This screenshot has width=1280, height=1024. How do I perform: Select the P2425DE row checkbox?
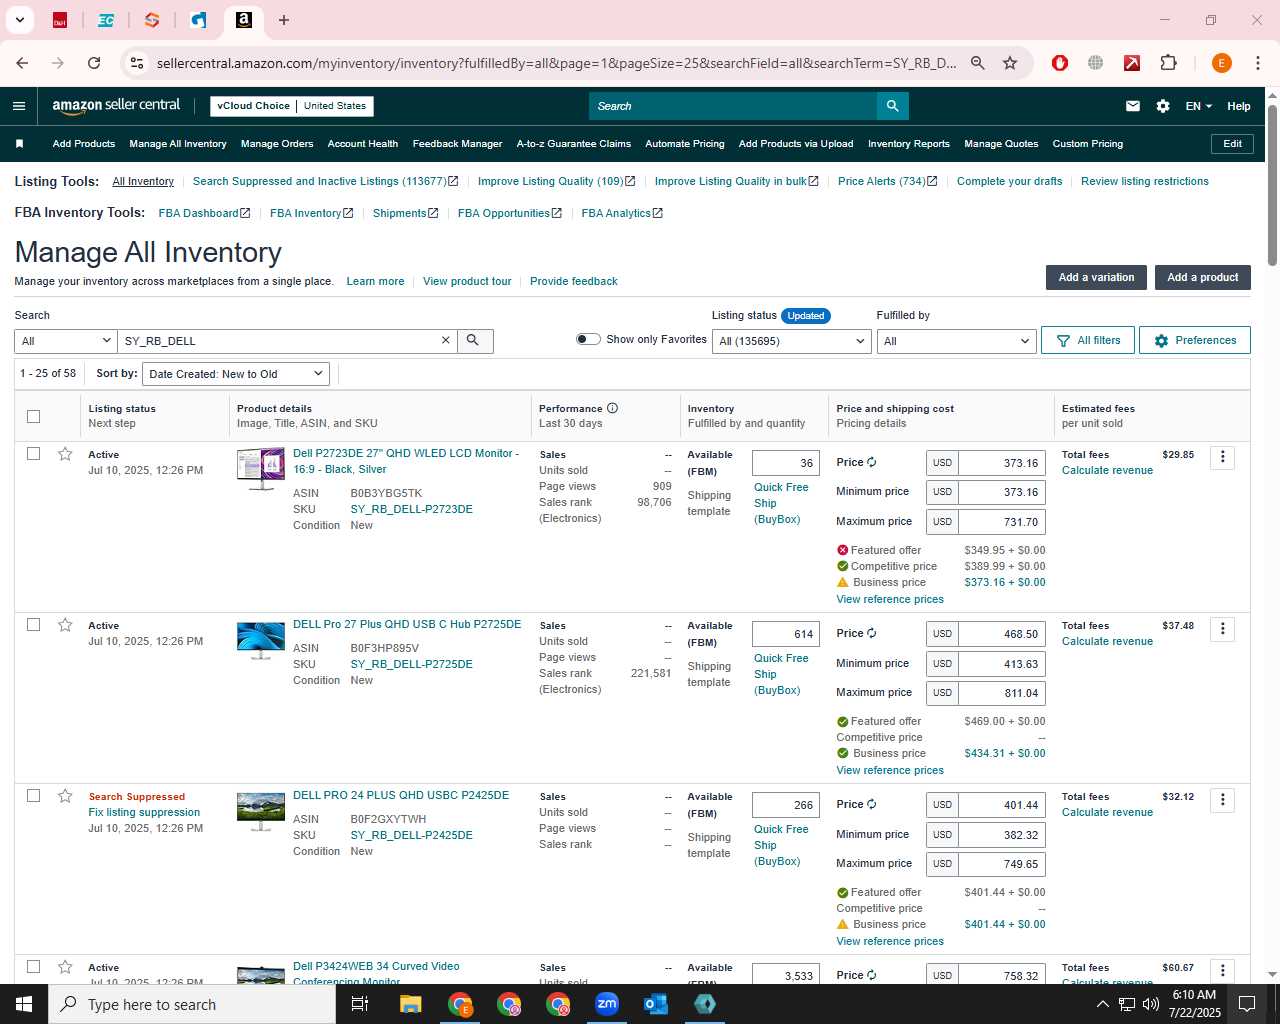point(33,796)
